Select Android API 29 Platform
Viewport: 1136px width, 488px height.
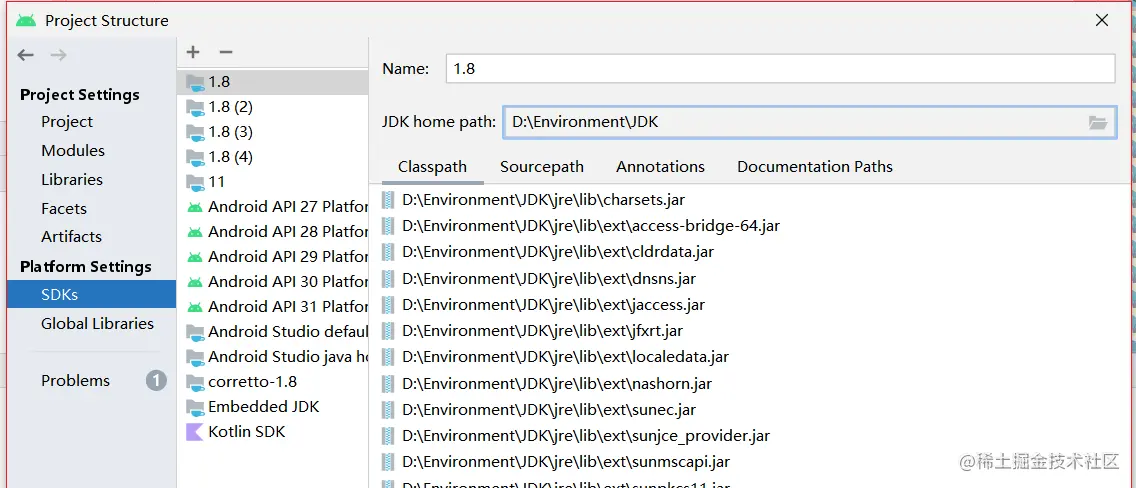click(272, 256)
